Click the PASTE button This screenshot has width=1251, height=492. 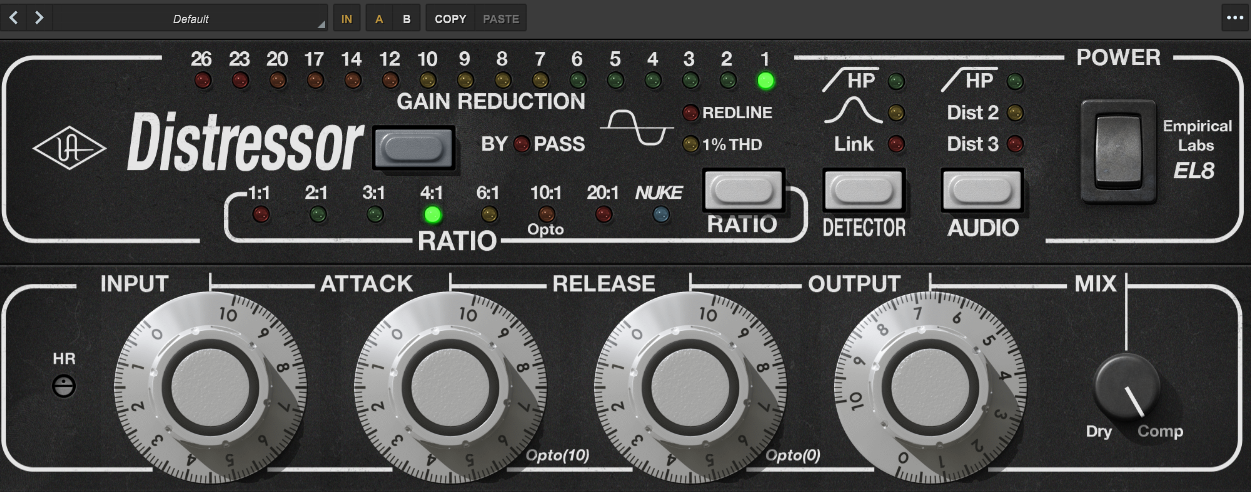point(501,19)
